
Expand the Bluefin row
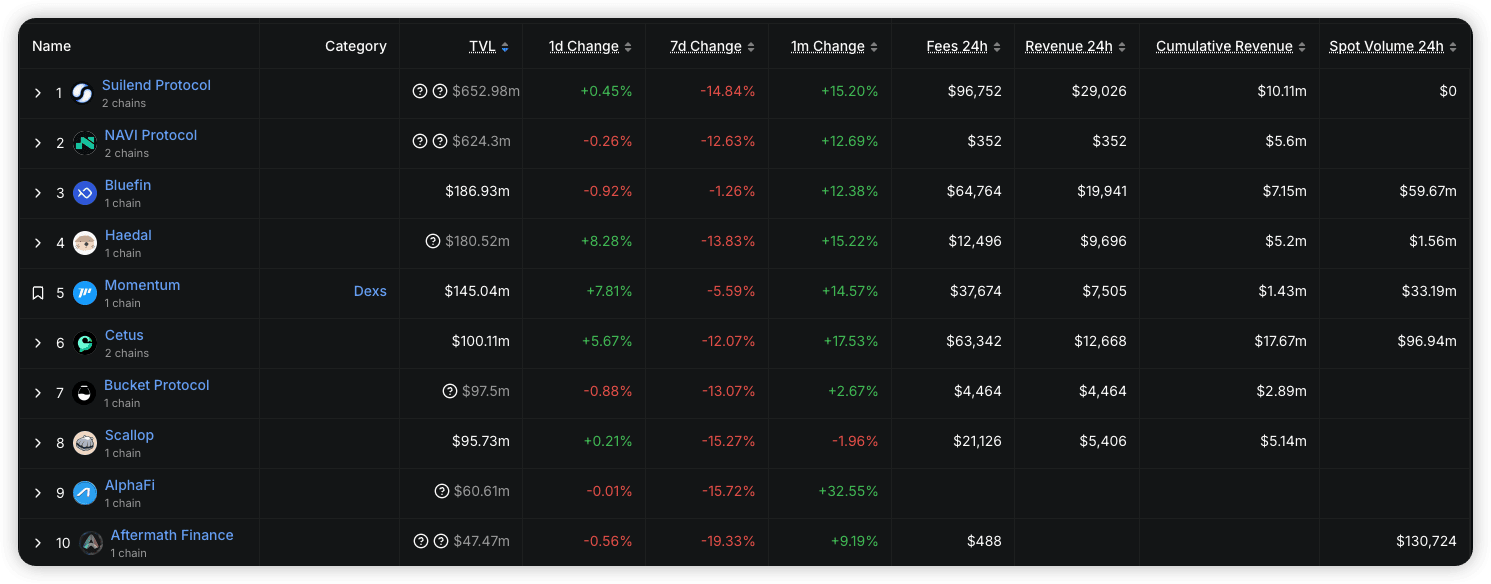point(38,193)
